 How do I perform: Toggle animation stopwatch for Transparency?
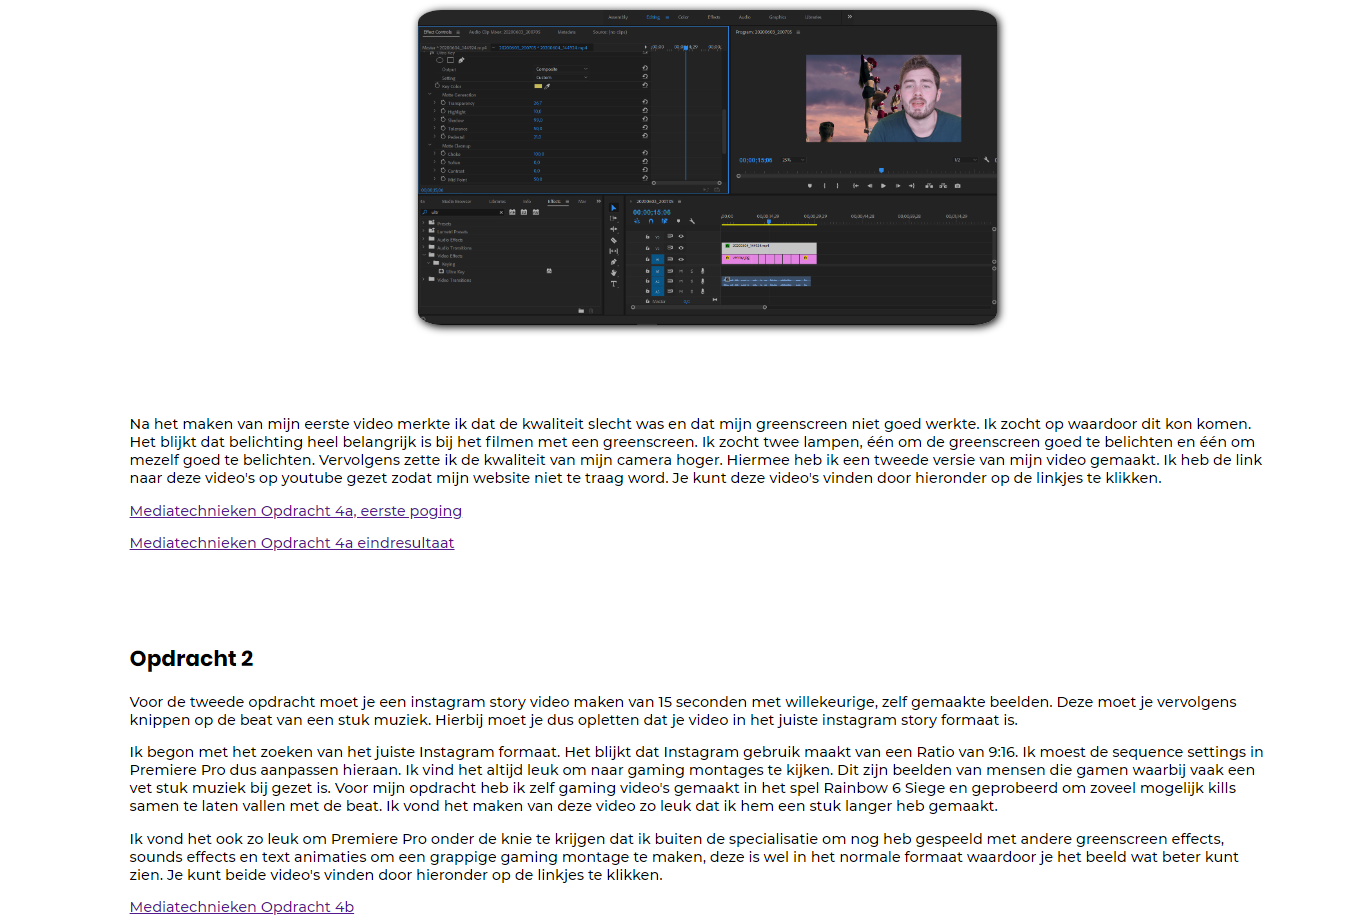click(x=443, y=103)
